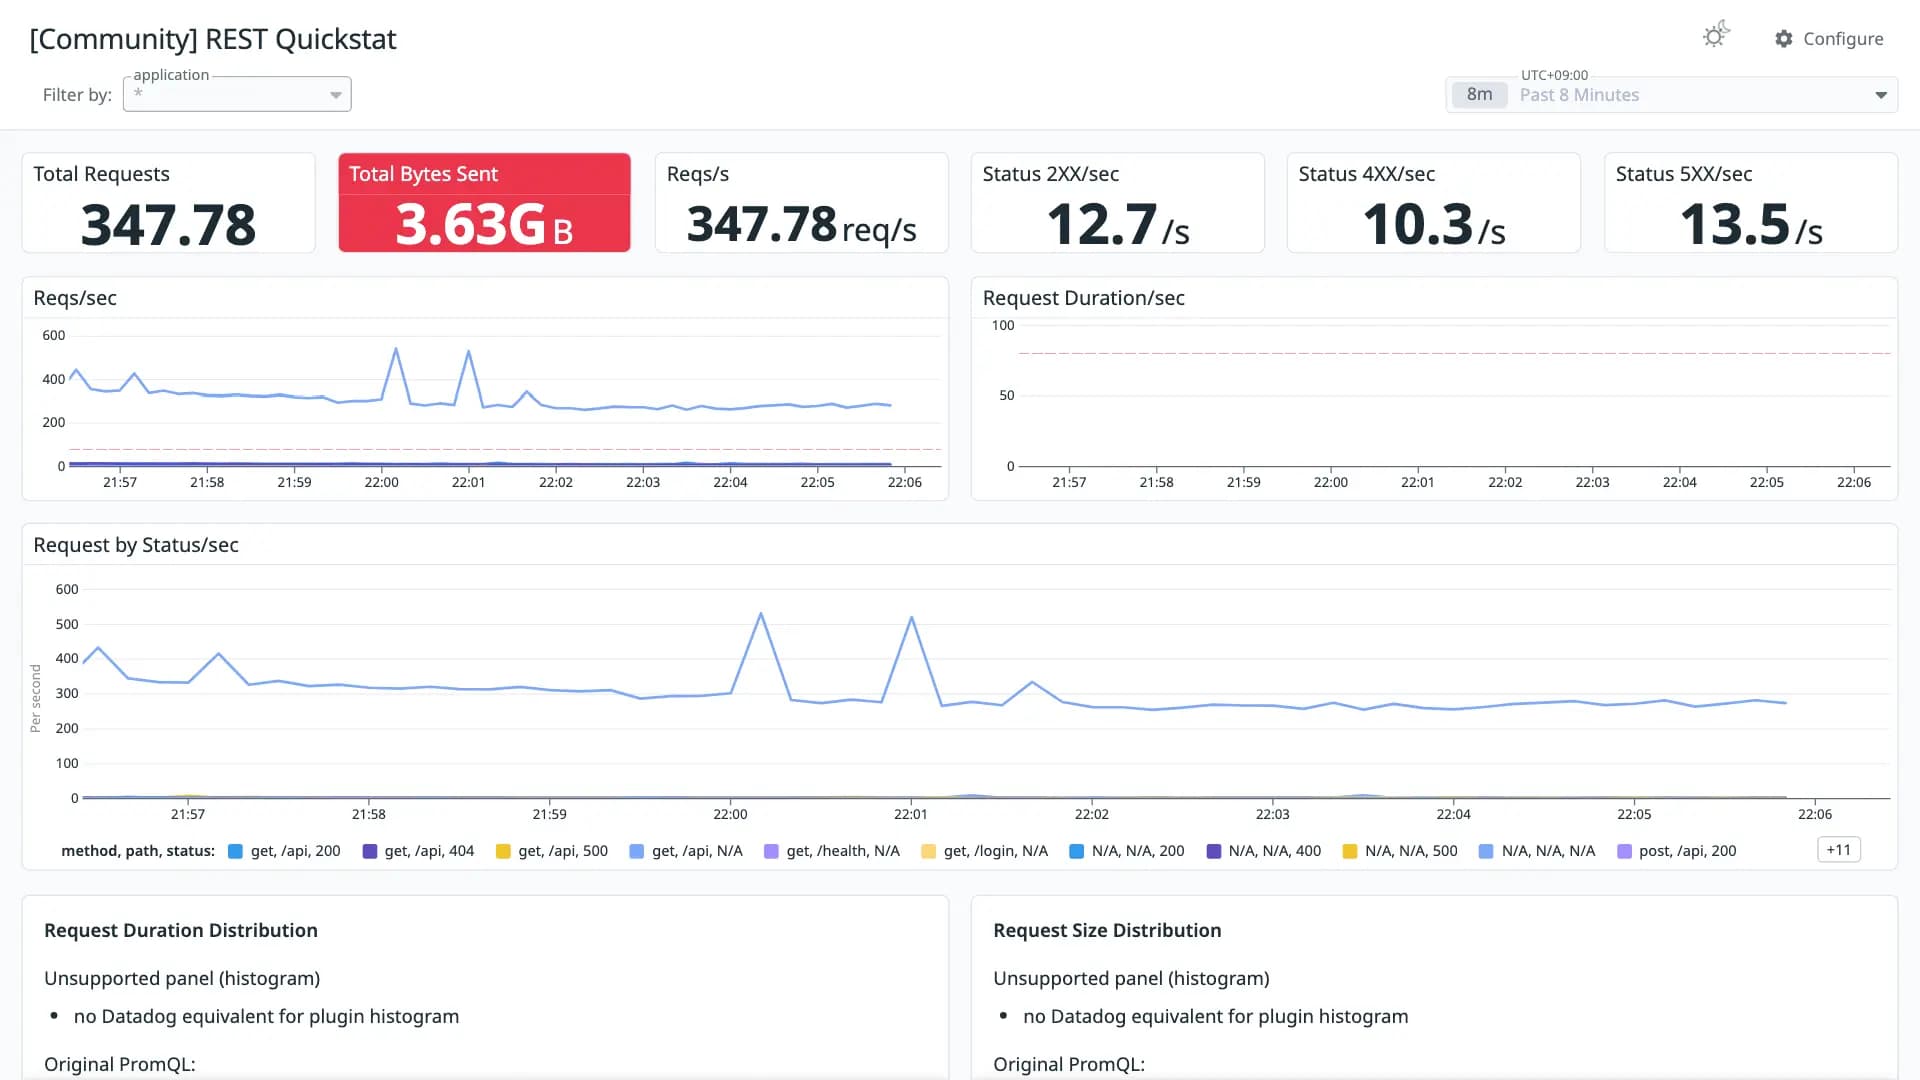Click the [Community] REST Quickstat dashboard title
Screen dimensions: 1920x1080
tap(213, 39)
